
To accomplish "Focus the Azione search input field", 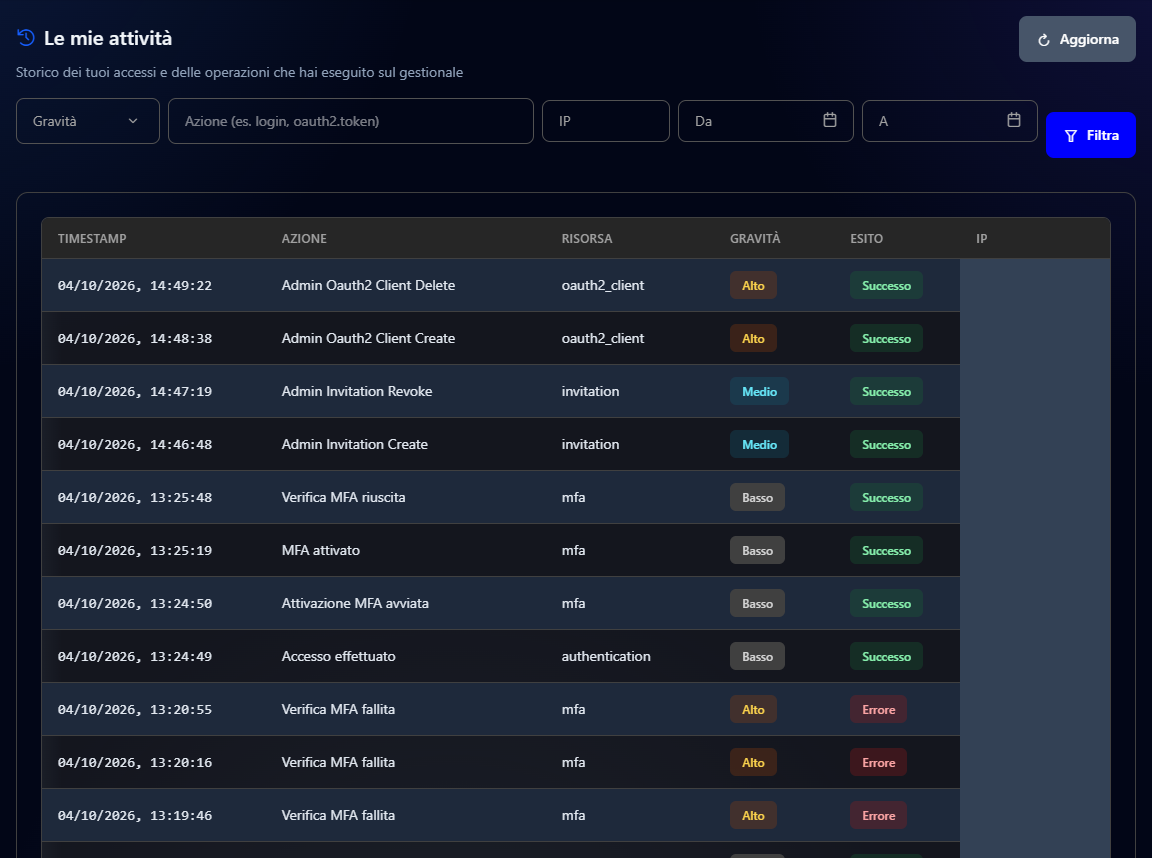I will pyautogui.click(x=350, y=121).
